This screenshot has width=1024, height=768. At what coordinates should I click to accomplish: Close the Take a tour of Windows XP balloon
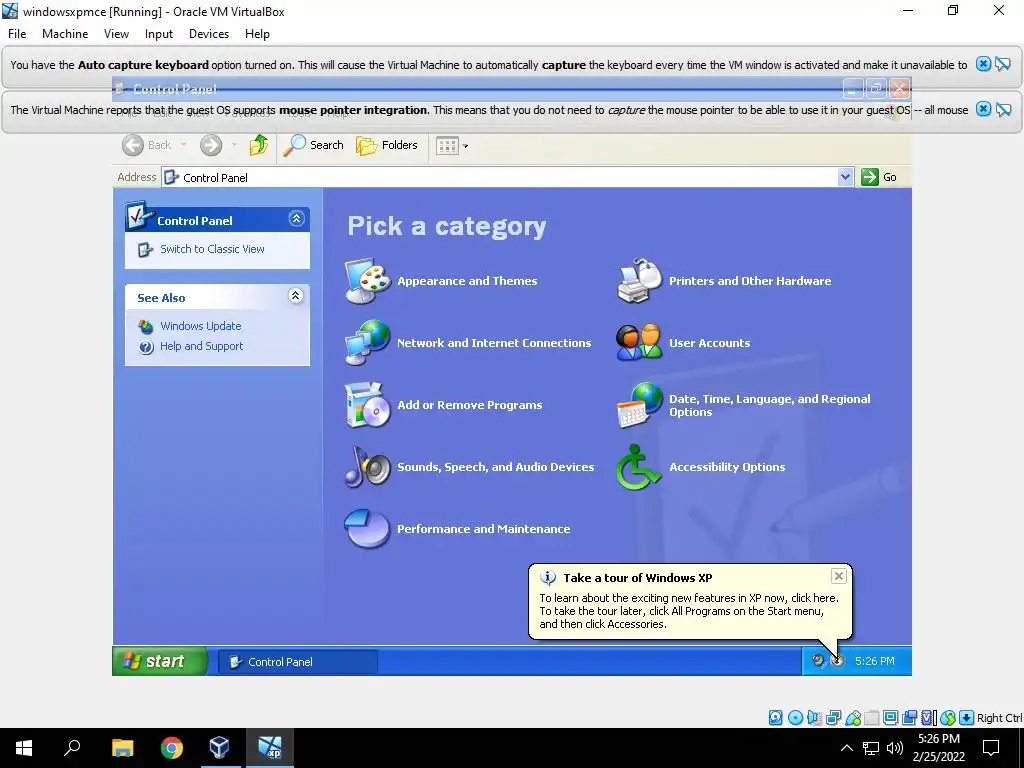coord(839,575)
